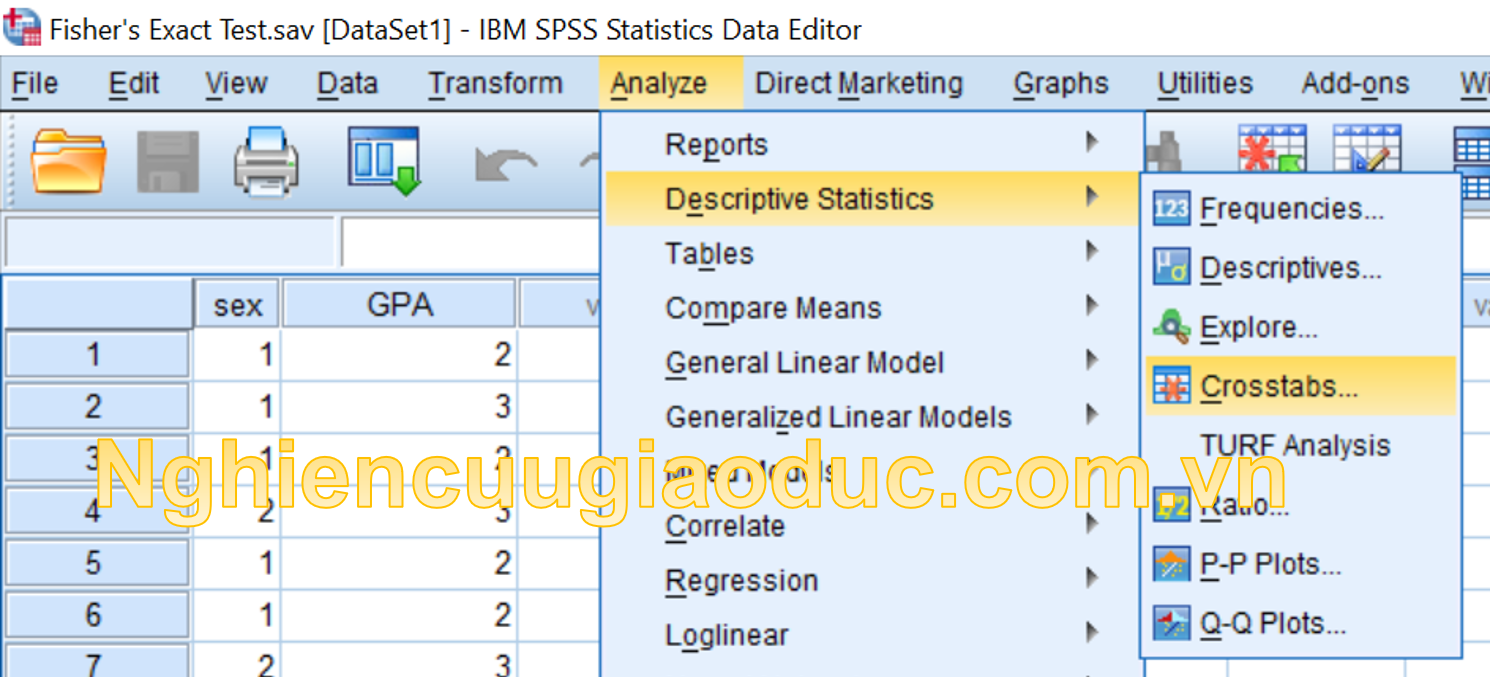Open the Crosstabs dialog
The width and height of the screenshot is (1490, 677).
pyautogui.click(x=1278, y=386)
